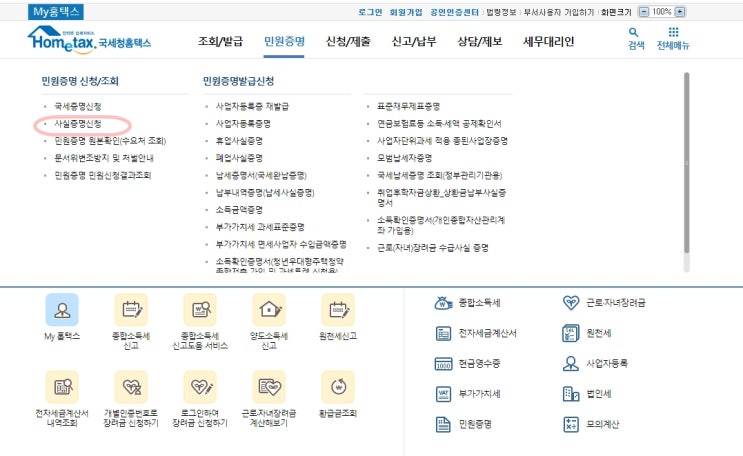Open the My홈택스 icon shortcut
This screenshot has height=456, width=743.
tap(62, 310)
